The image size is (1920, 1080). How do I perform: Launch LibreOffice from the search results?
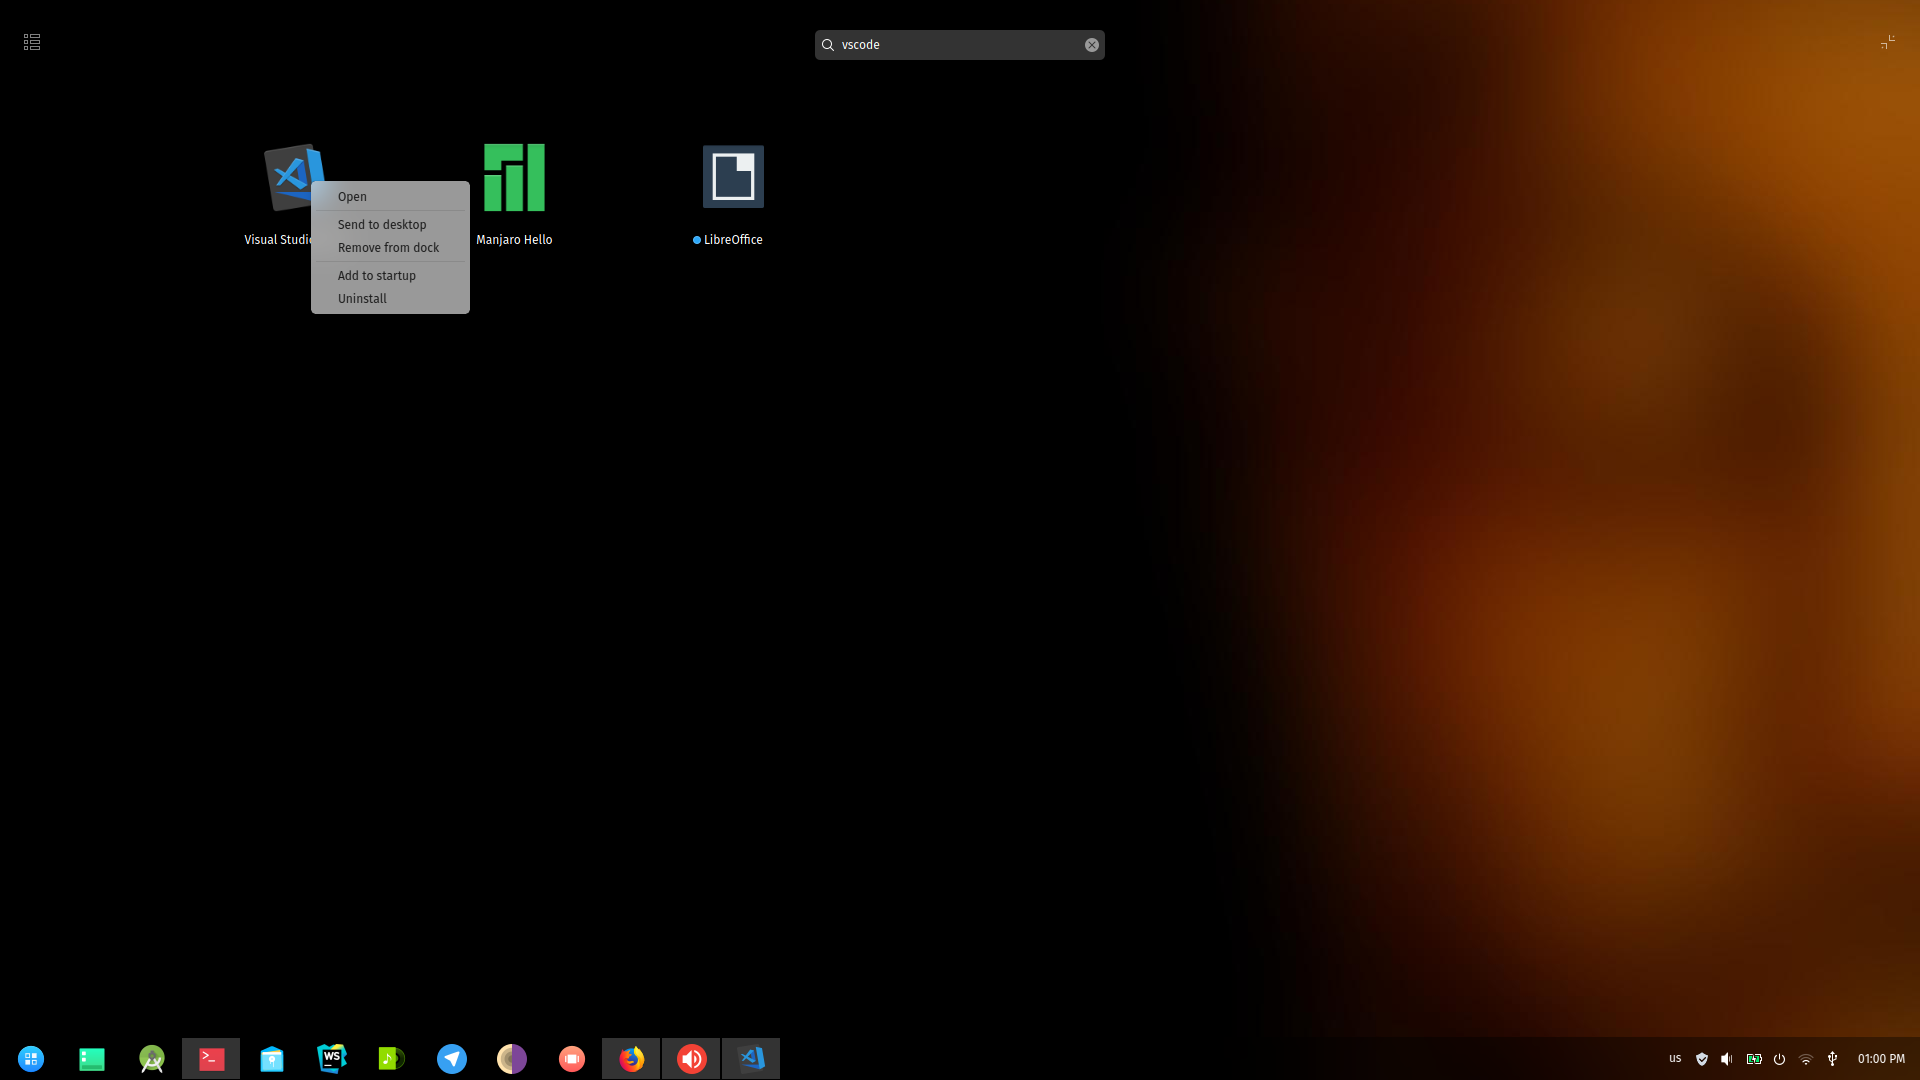point(733,177)
